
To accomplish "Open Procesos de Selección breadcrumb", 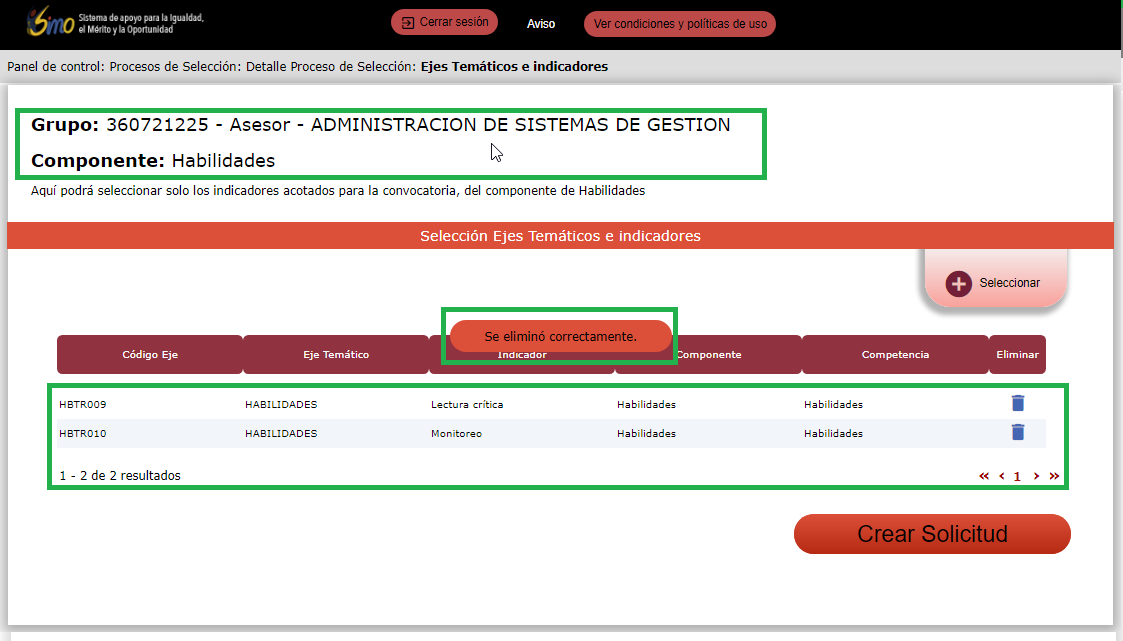I will 174,67.
